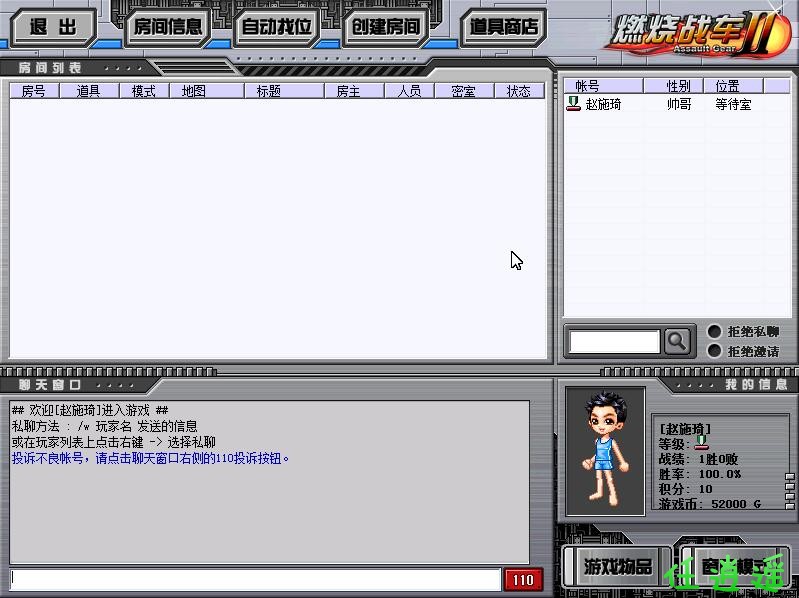Screen dimensions: 799x598
Task: Click the 退出 exit button
Action: 53,27
